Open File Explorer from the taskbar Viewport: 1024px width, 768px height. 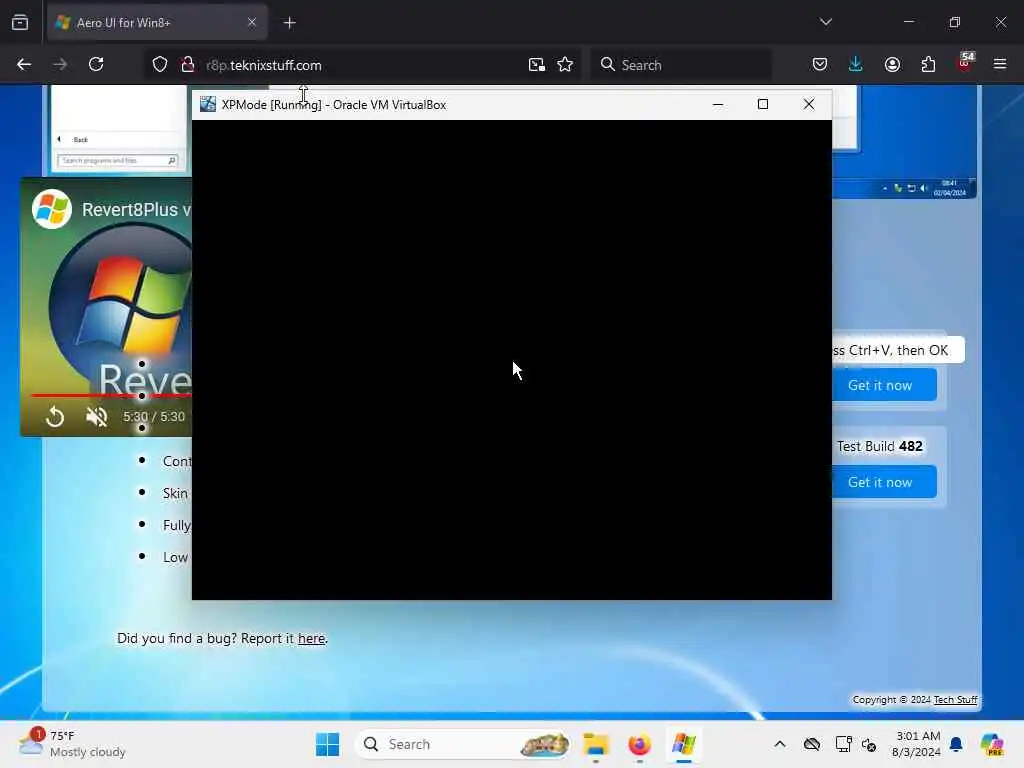coord(596,744)
